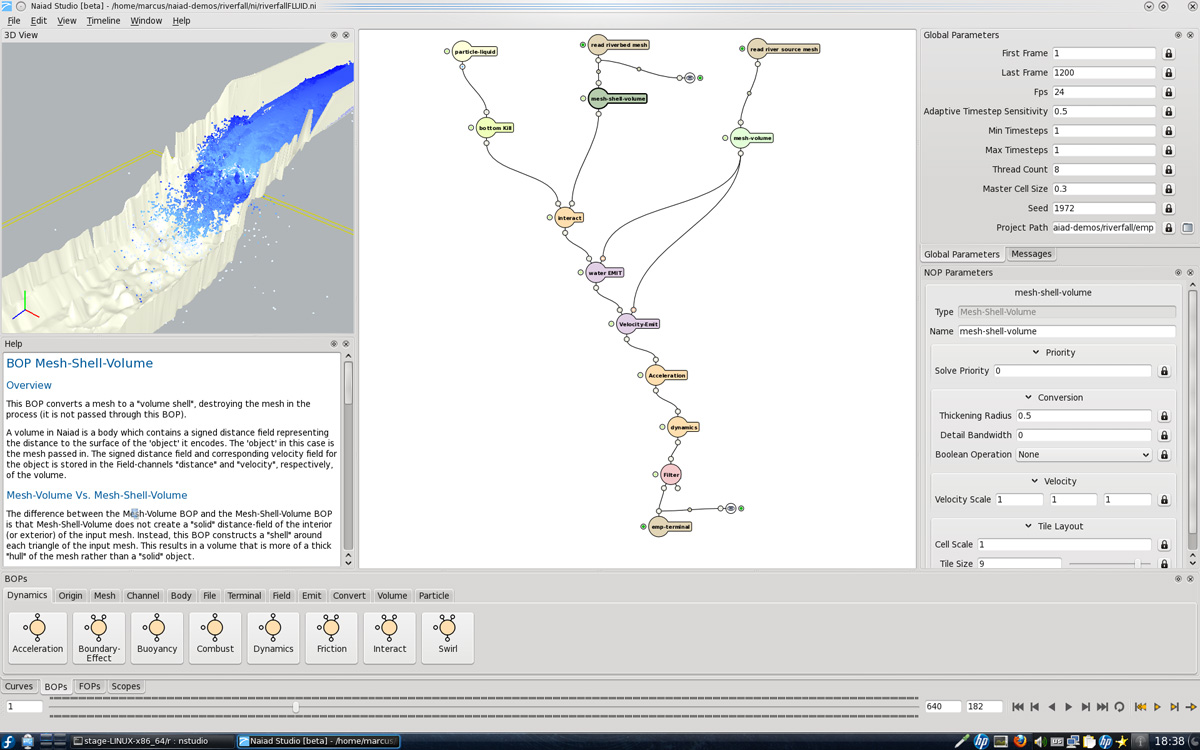The image size is (1200, 750).
Task: Open the Window menu
Action: pyautogui.click(x=146, y=20)
